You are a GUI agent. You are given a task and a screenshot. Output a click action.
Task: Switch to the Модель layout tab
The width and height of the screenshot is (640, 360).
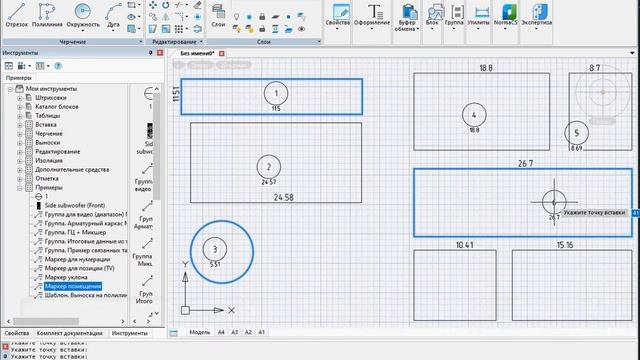[199, 332]
